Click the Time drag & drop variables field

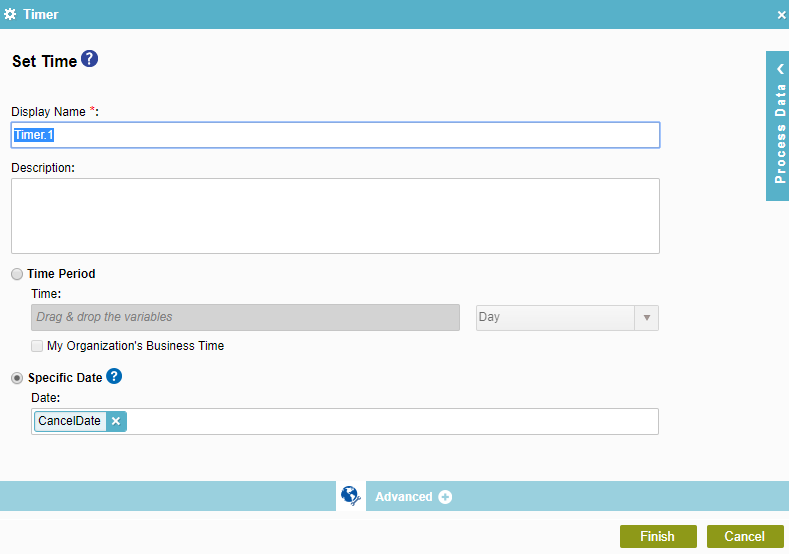click(245, 317)
